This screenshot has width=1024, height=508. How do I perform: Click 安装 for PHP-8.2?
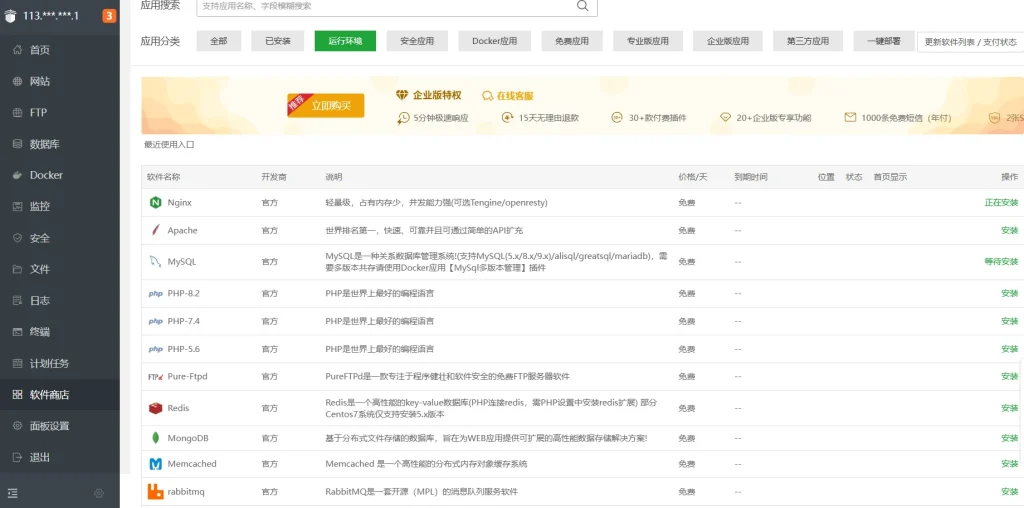tap(1010, 294)
